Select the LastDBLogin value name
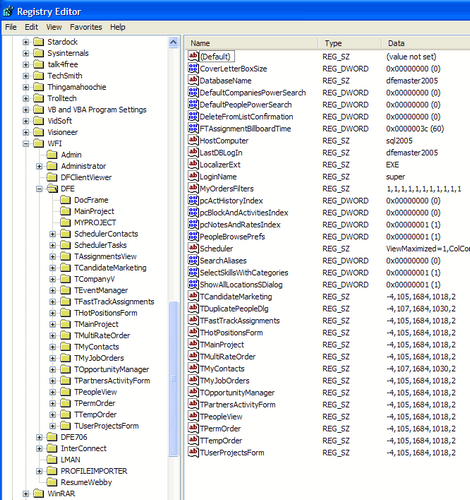 tap(221, 153)
